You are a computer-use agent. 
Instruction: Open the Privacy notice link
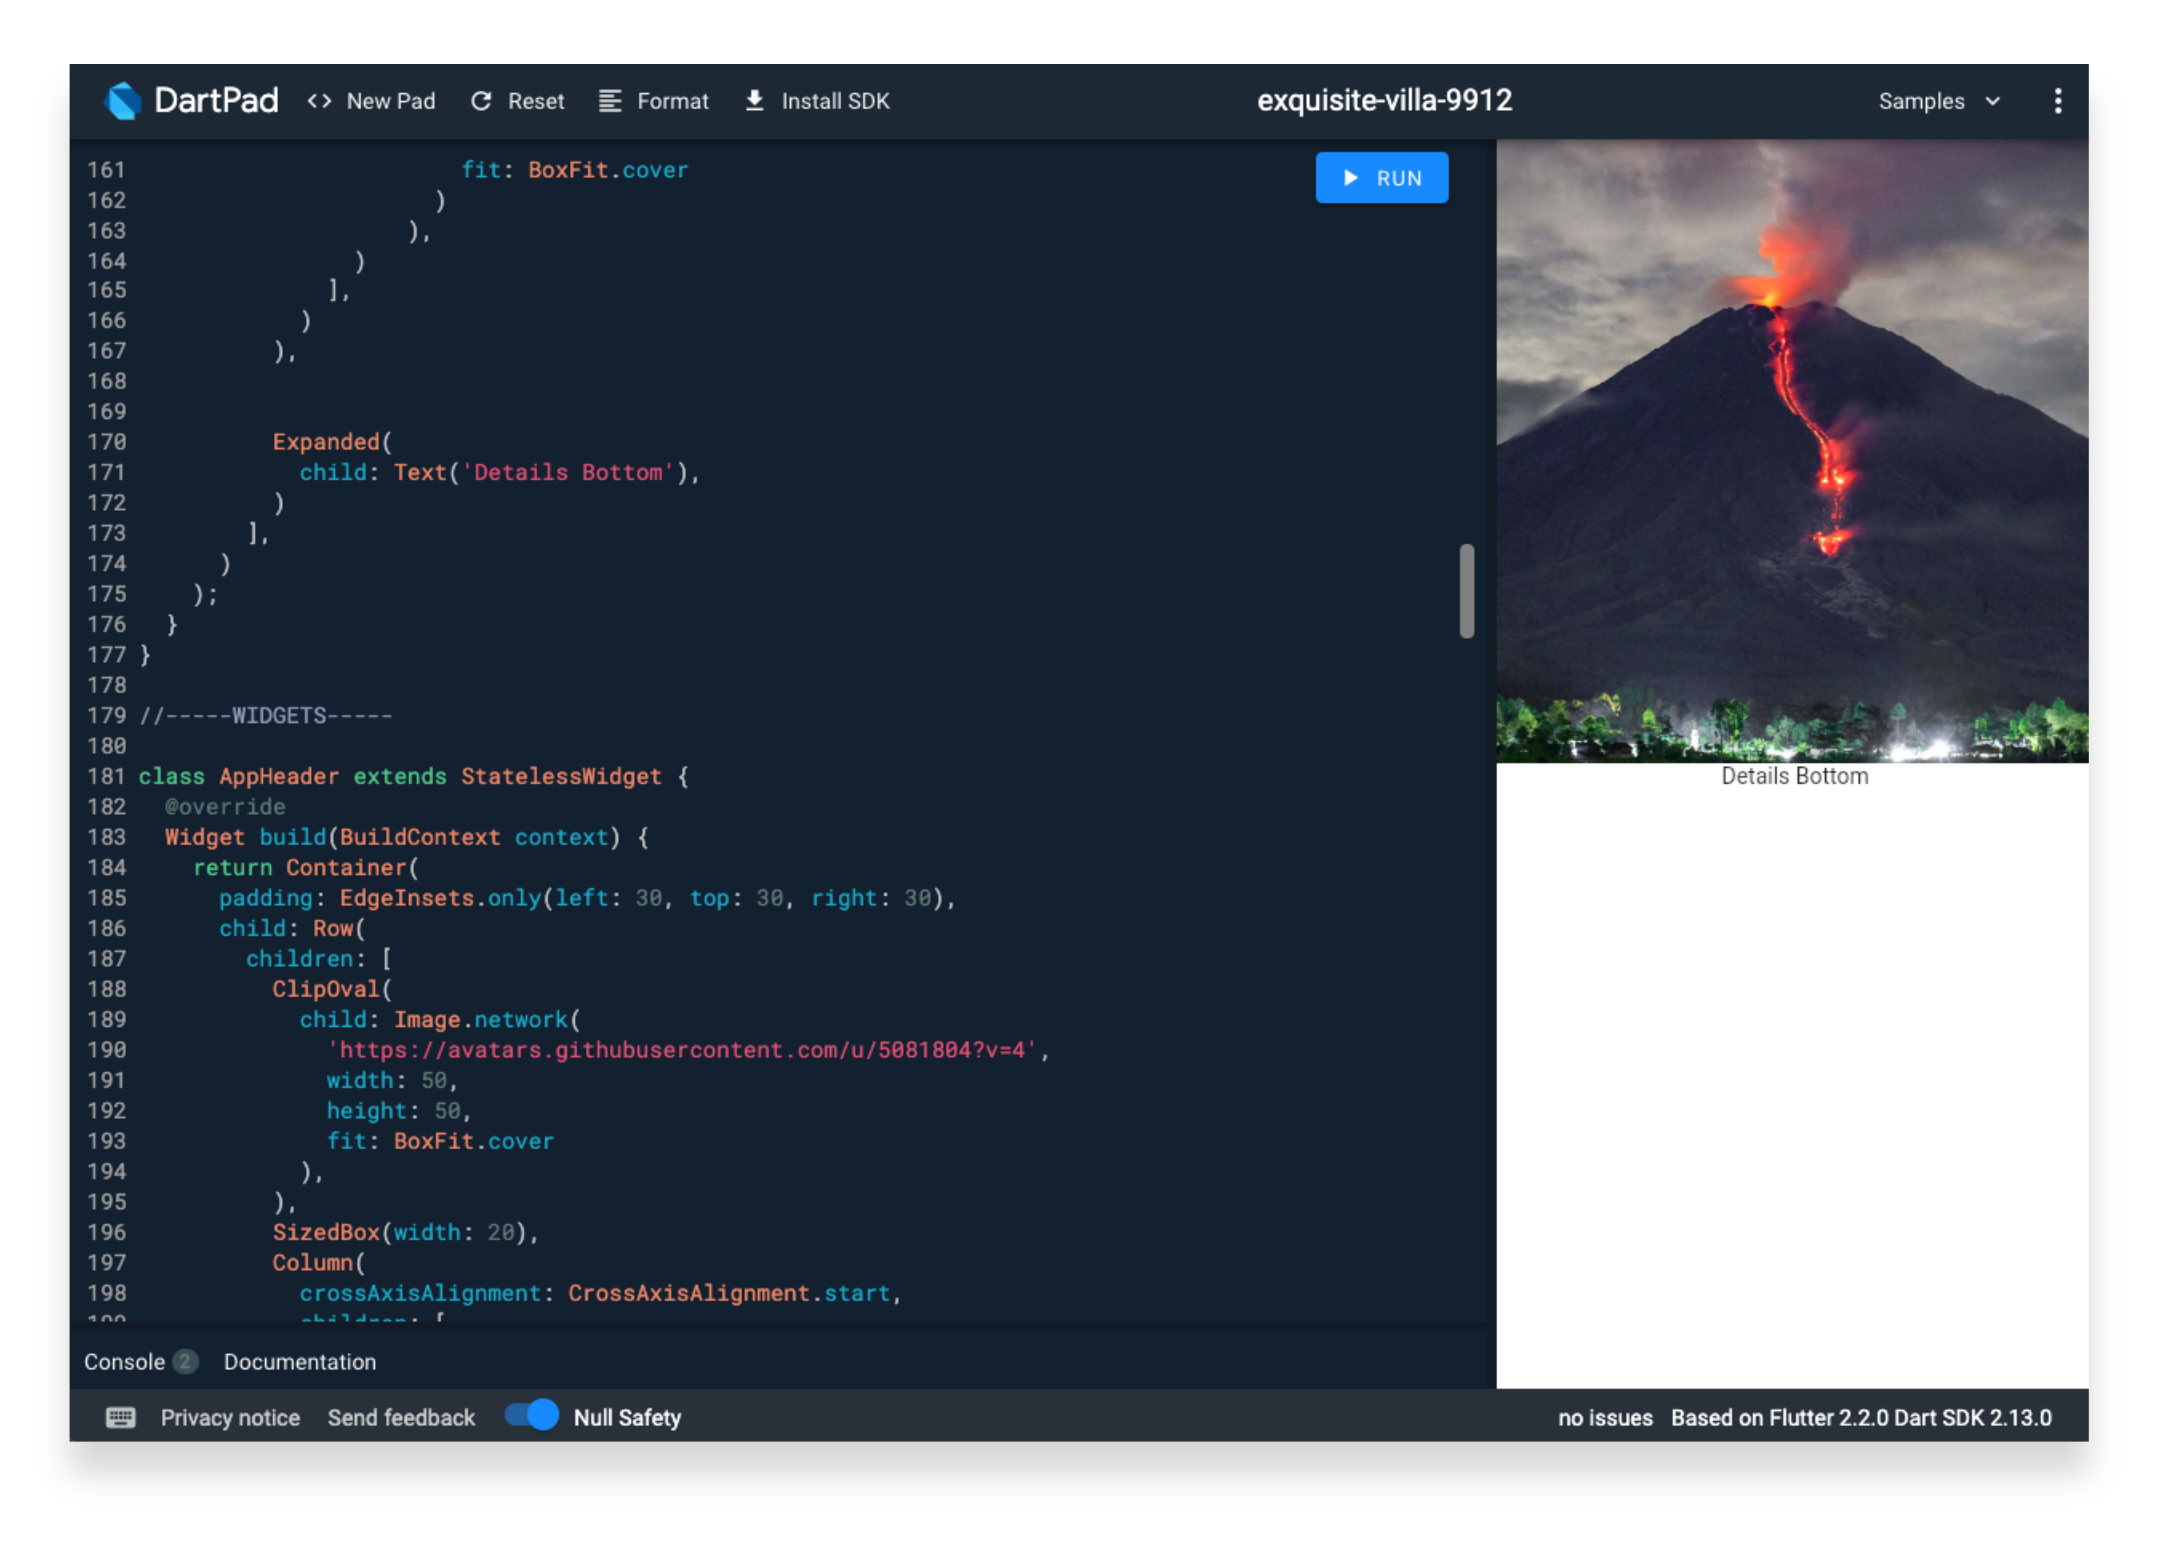pyautogui.click(x=230, y=1417)
